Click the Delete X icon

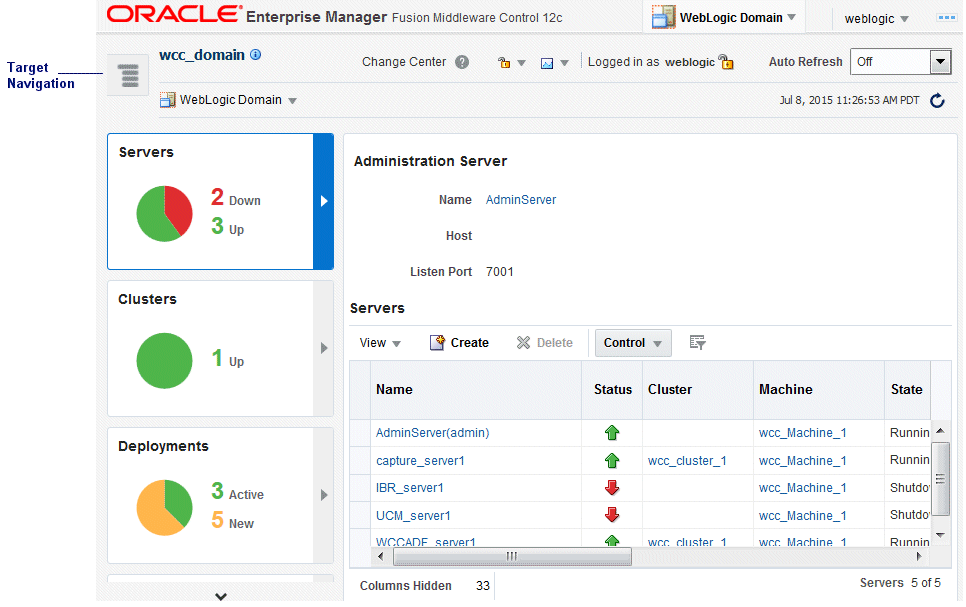[x=523, y=343]
